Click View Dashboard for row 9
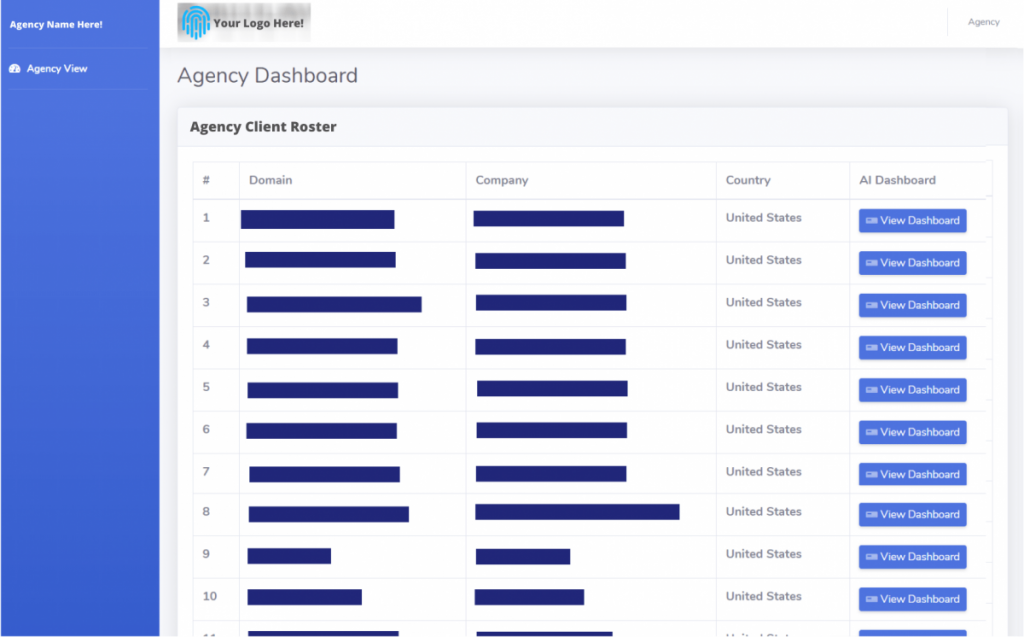Image resolution: width=1024 pixels, height=637 pixels. (912, 557)
